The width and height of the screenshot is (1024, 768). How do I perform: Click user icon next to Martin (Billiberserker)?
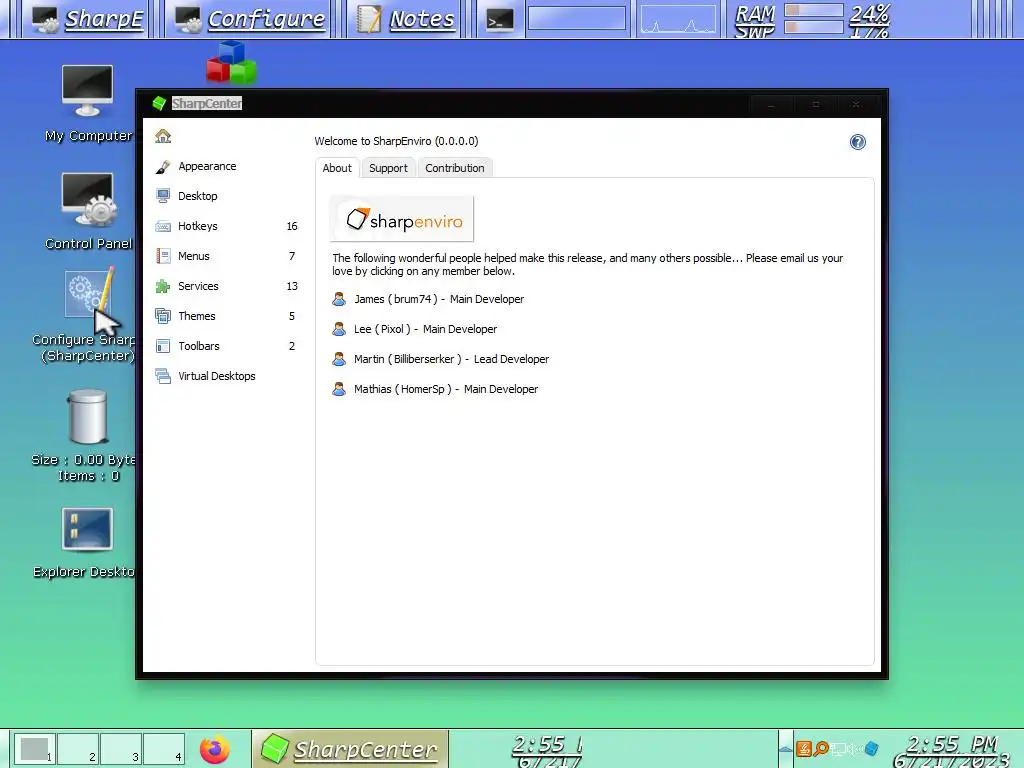coord(339,359)
